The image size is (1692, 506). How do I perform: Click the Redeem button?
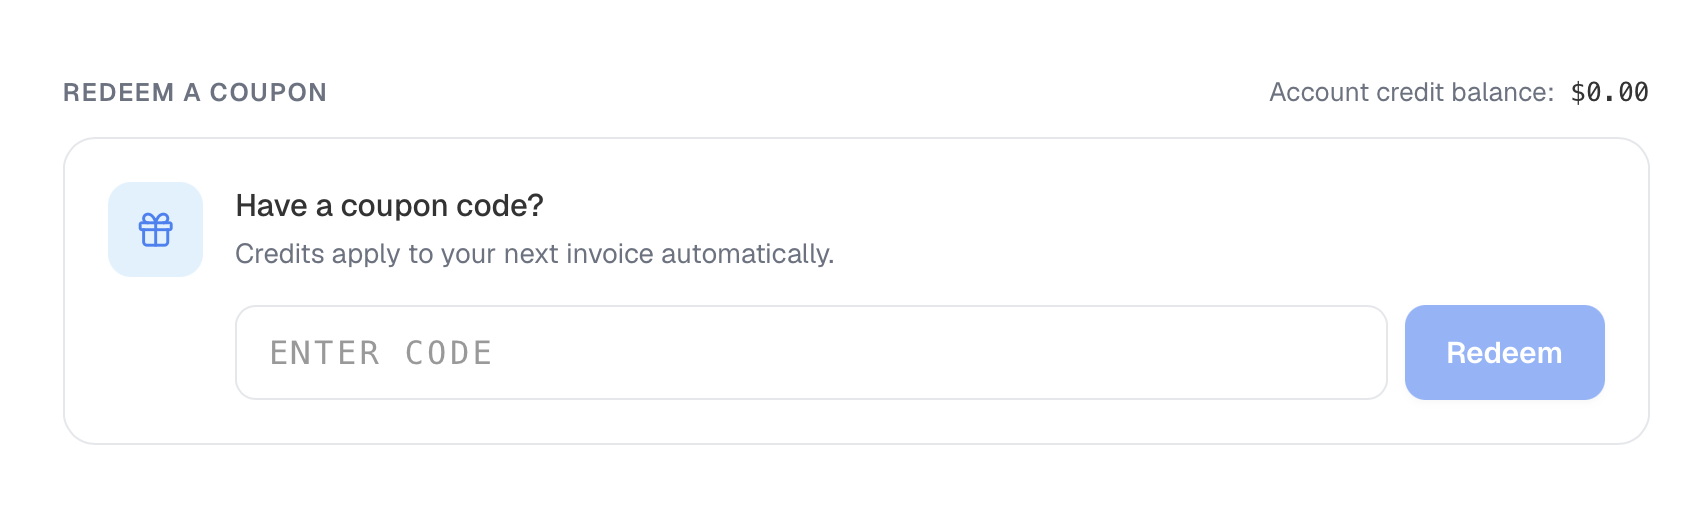click(x=1504, y=352)
